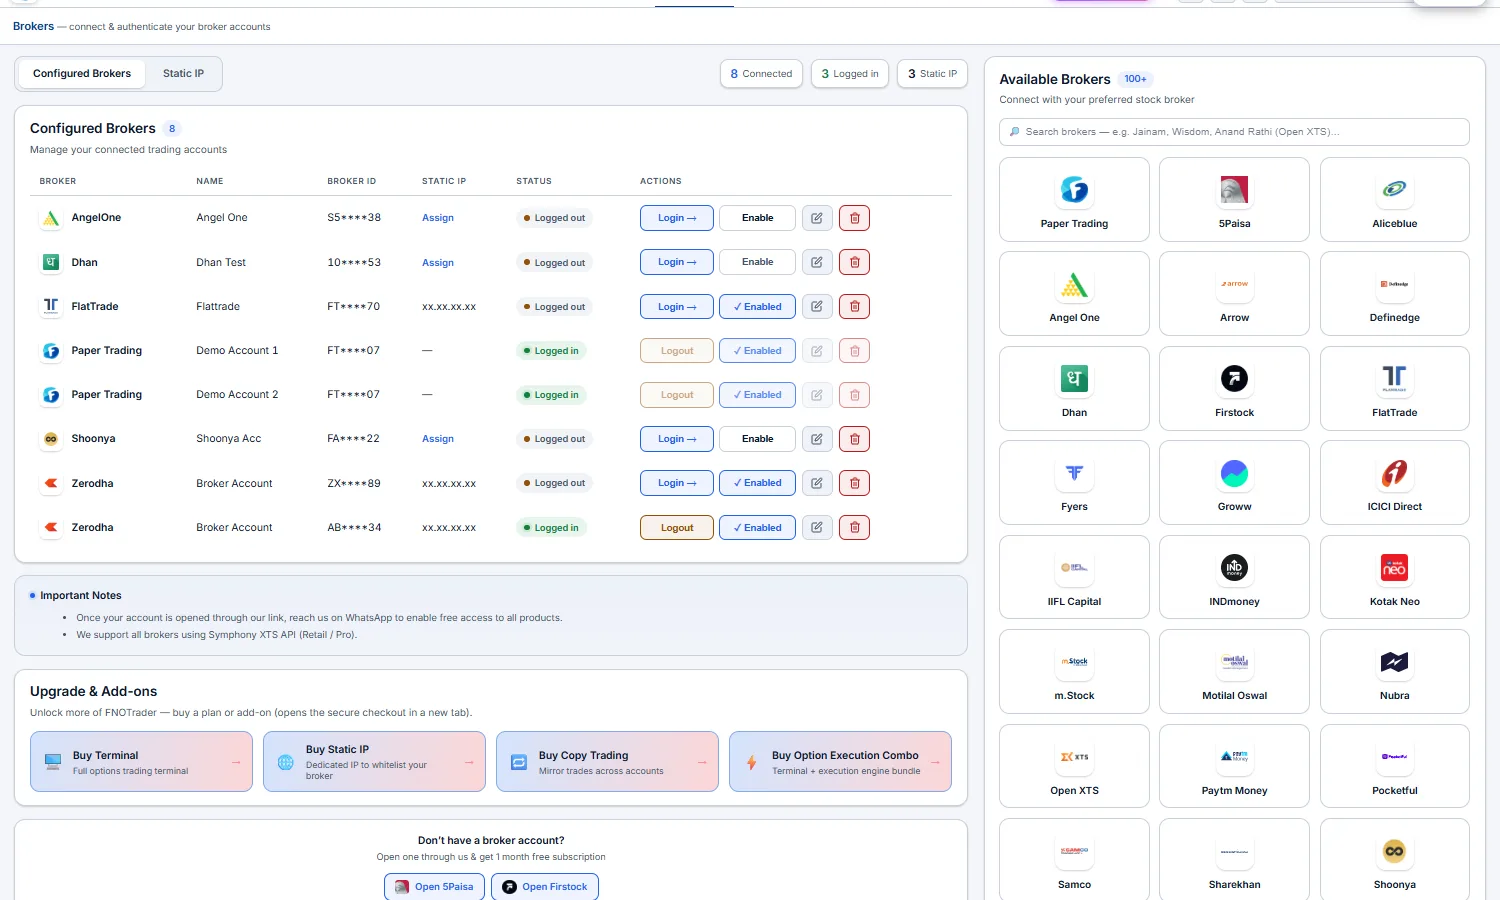
Task: Choose the Arrow broker card
Action: [1234, 294]
